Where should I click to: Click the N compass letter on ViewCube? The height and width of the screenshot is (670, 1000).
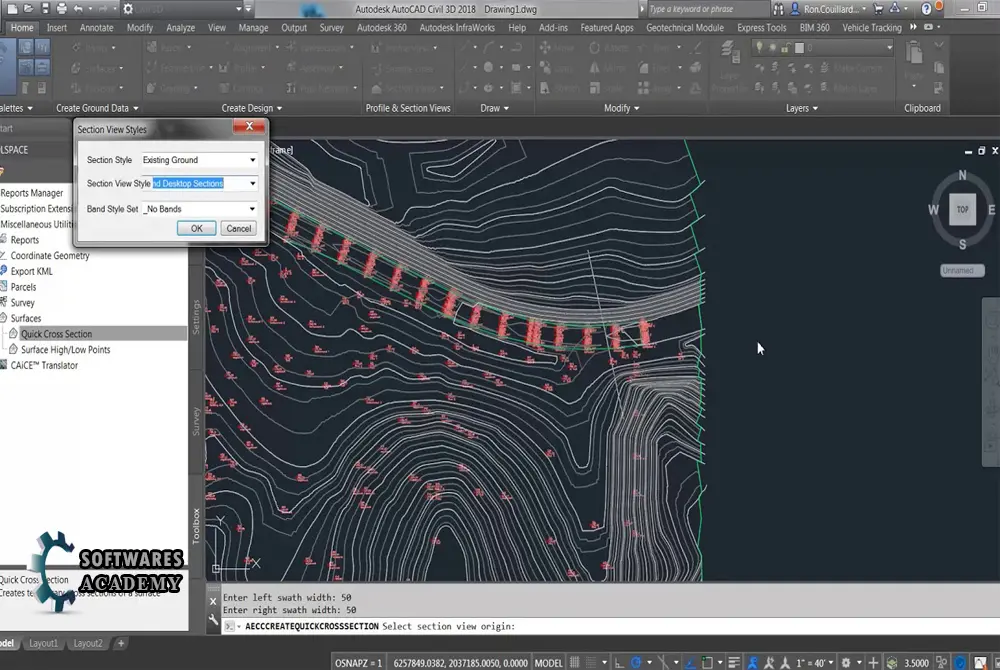click(962, 175)
